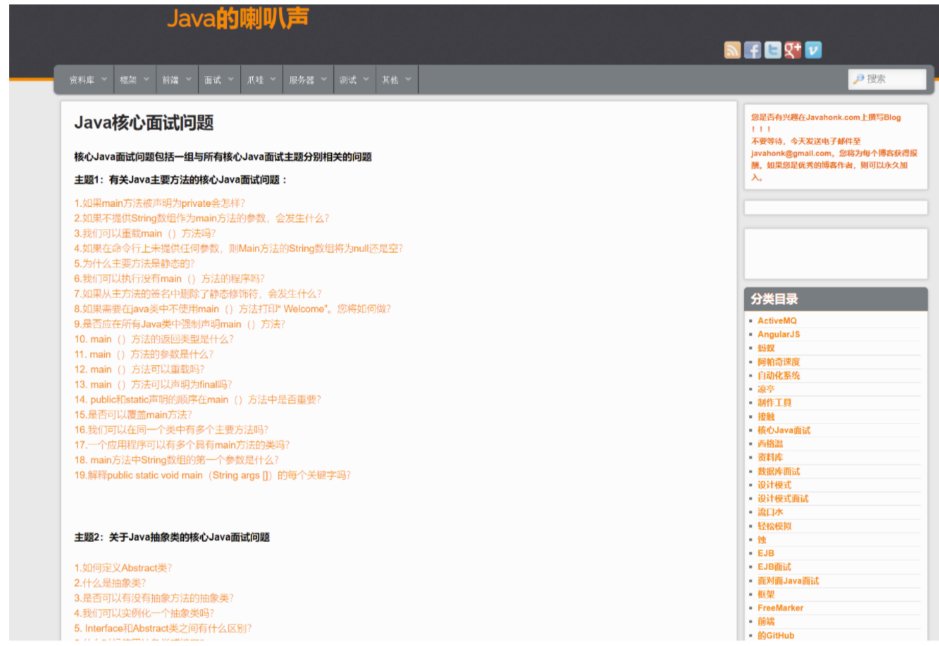Open question 1 about main declared private
The image size is (939, 646).
tap(159, 203)
